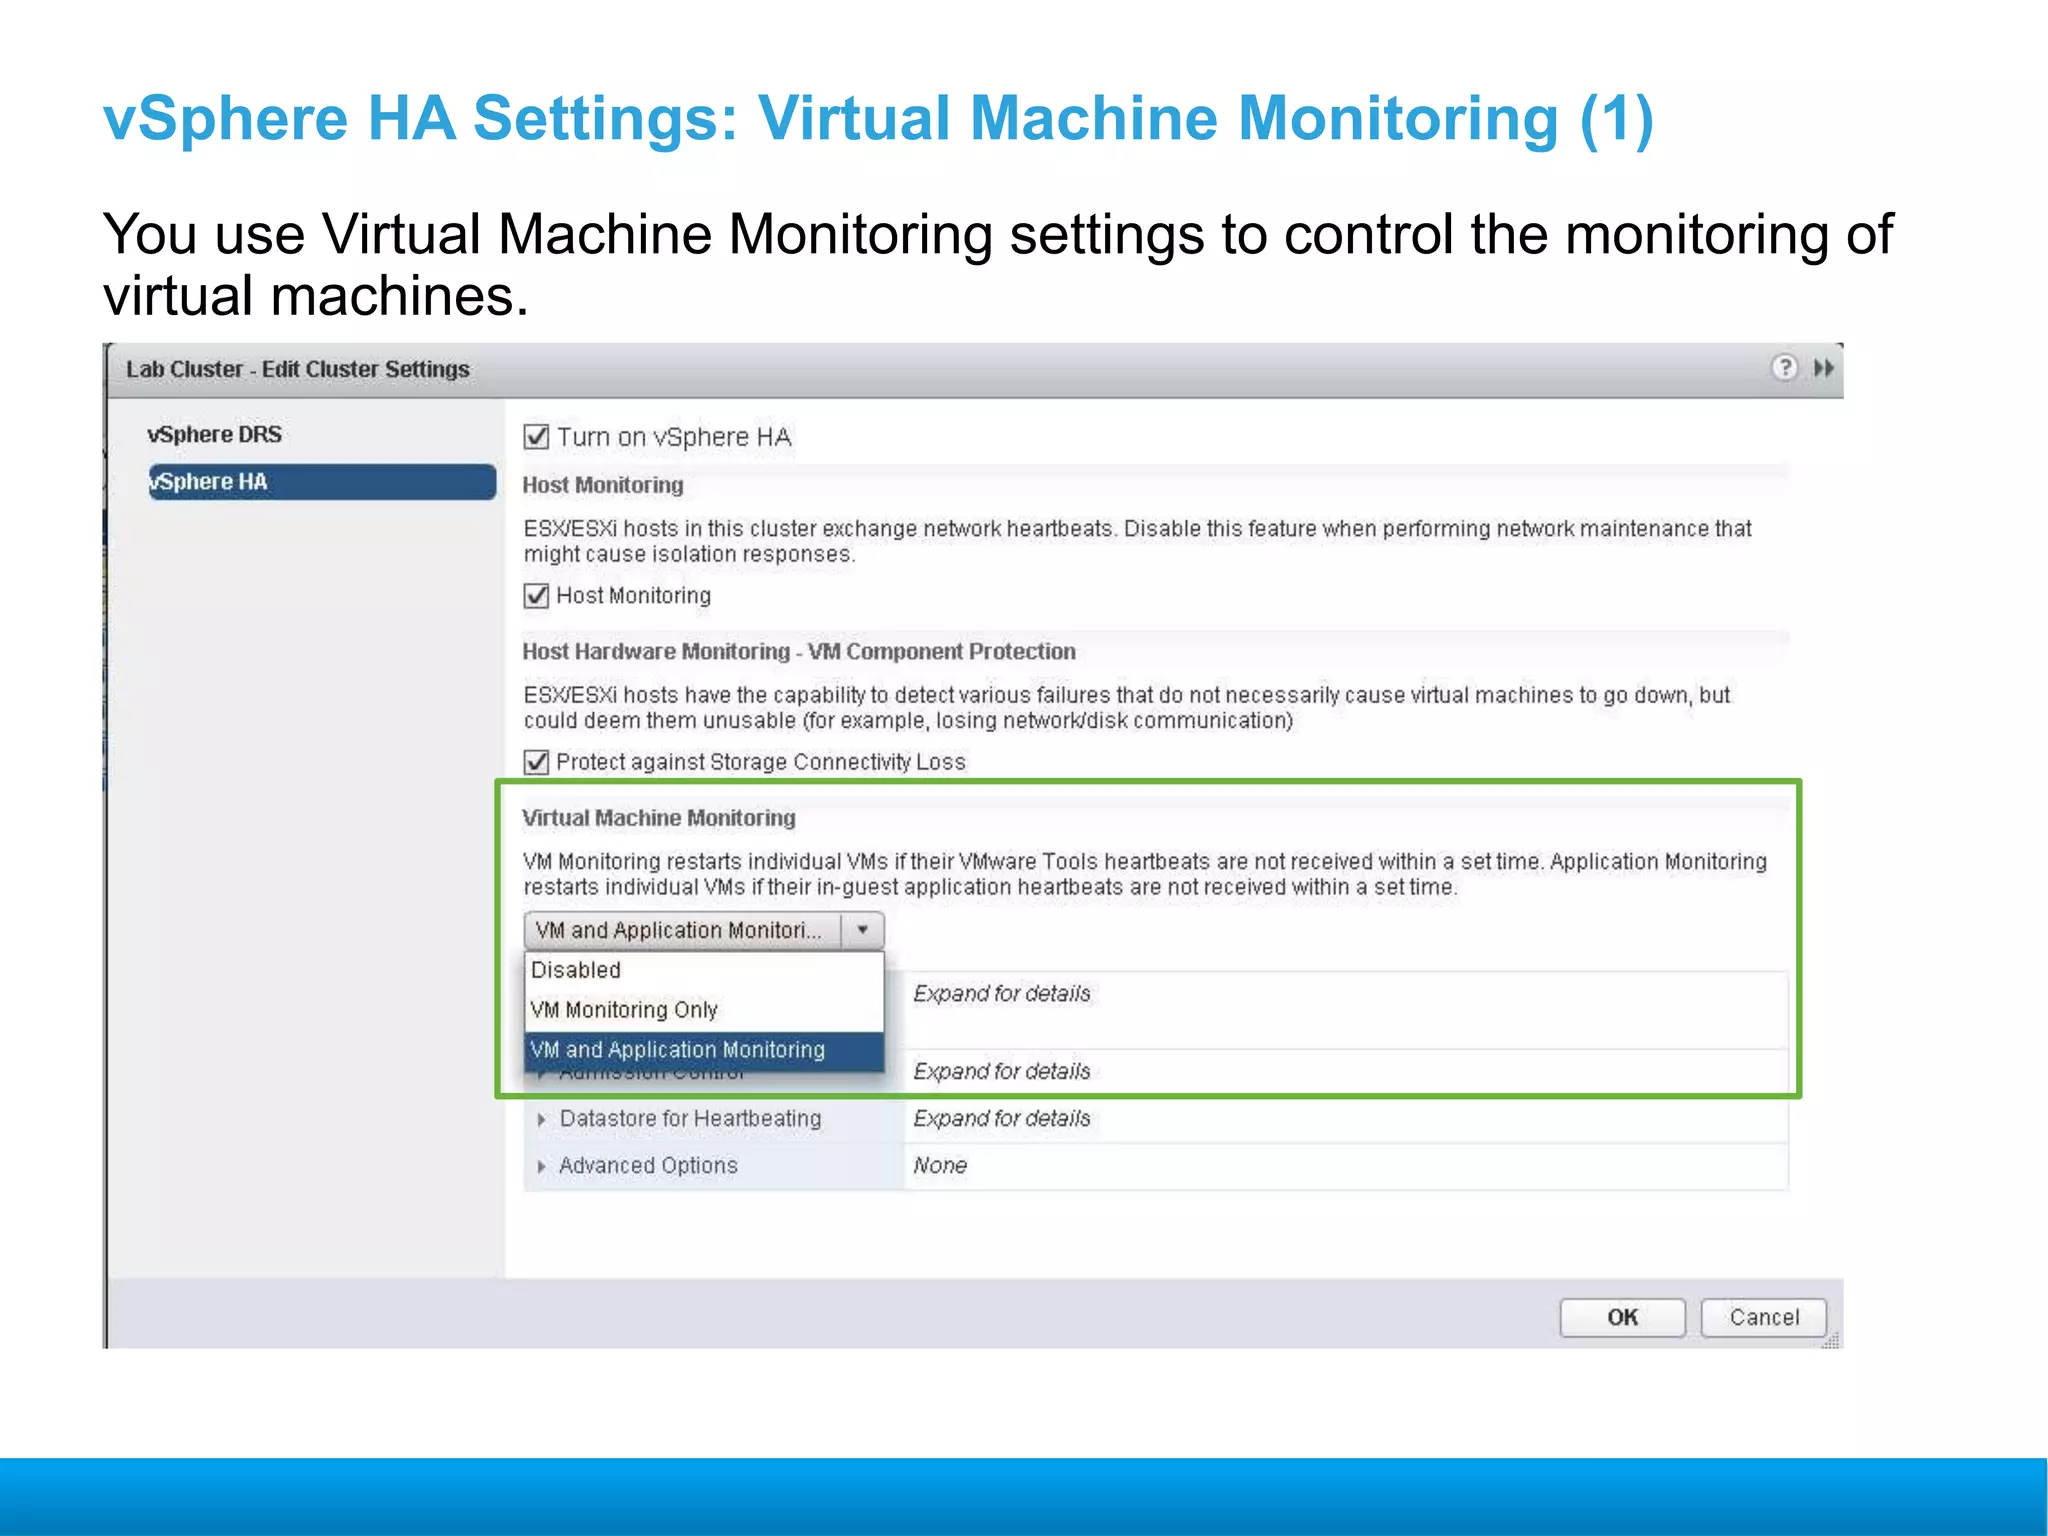Toggle the Turn on vSphere HA checkbox
2048x1536 pixels.
point(537,437)
